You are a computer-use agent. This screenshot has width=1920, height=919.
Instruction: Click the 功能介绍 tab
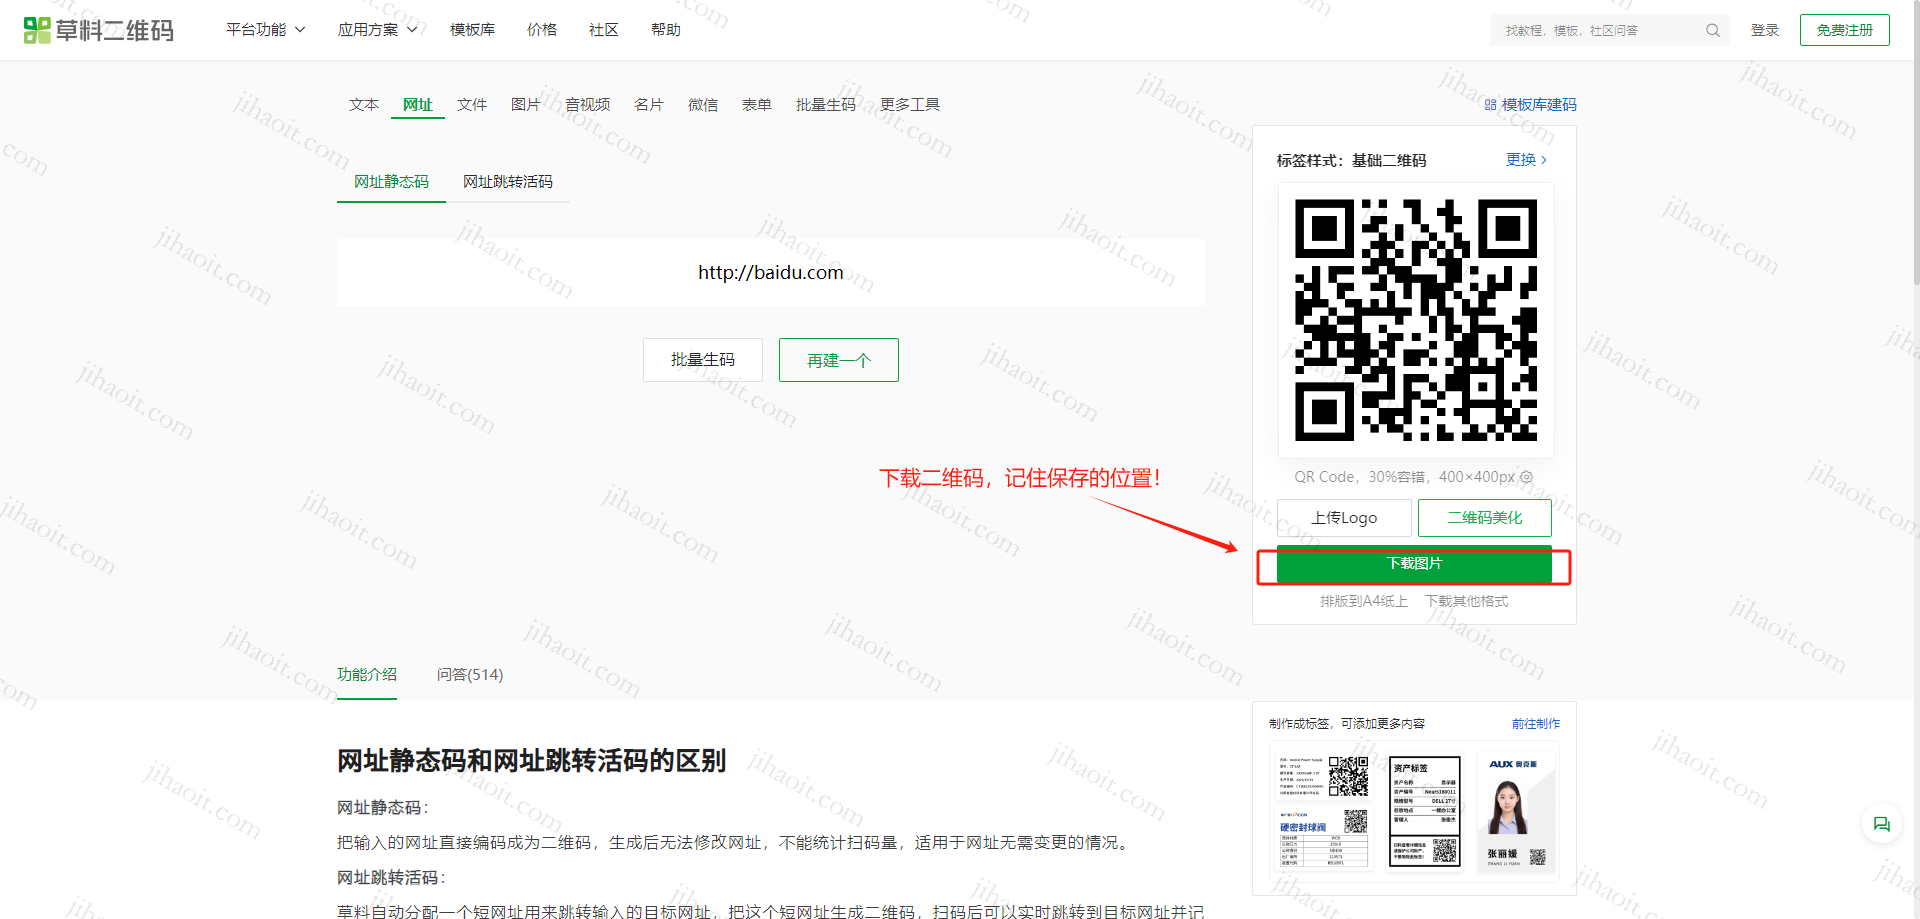point(367,675)
